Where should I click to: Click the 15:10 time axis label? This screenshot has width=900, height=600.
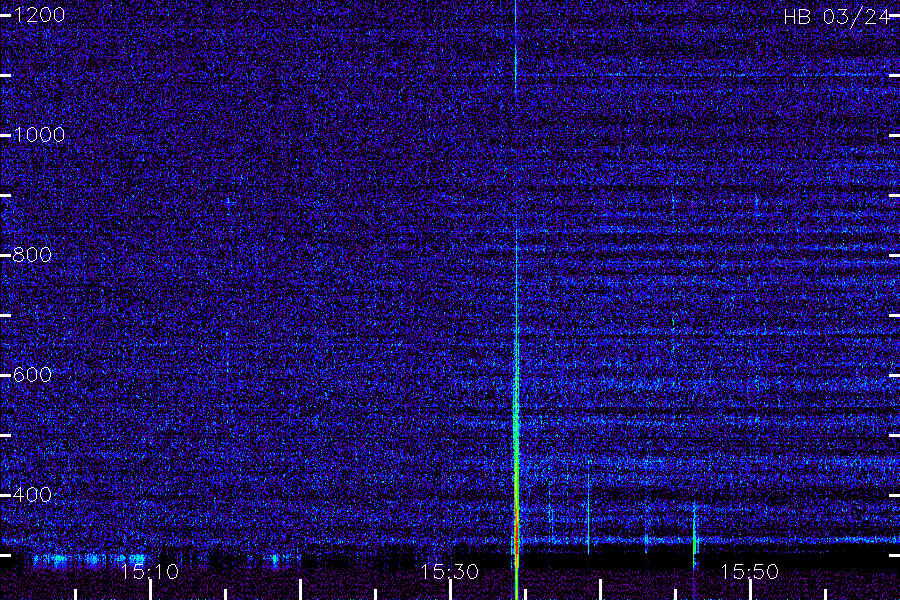150,572
